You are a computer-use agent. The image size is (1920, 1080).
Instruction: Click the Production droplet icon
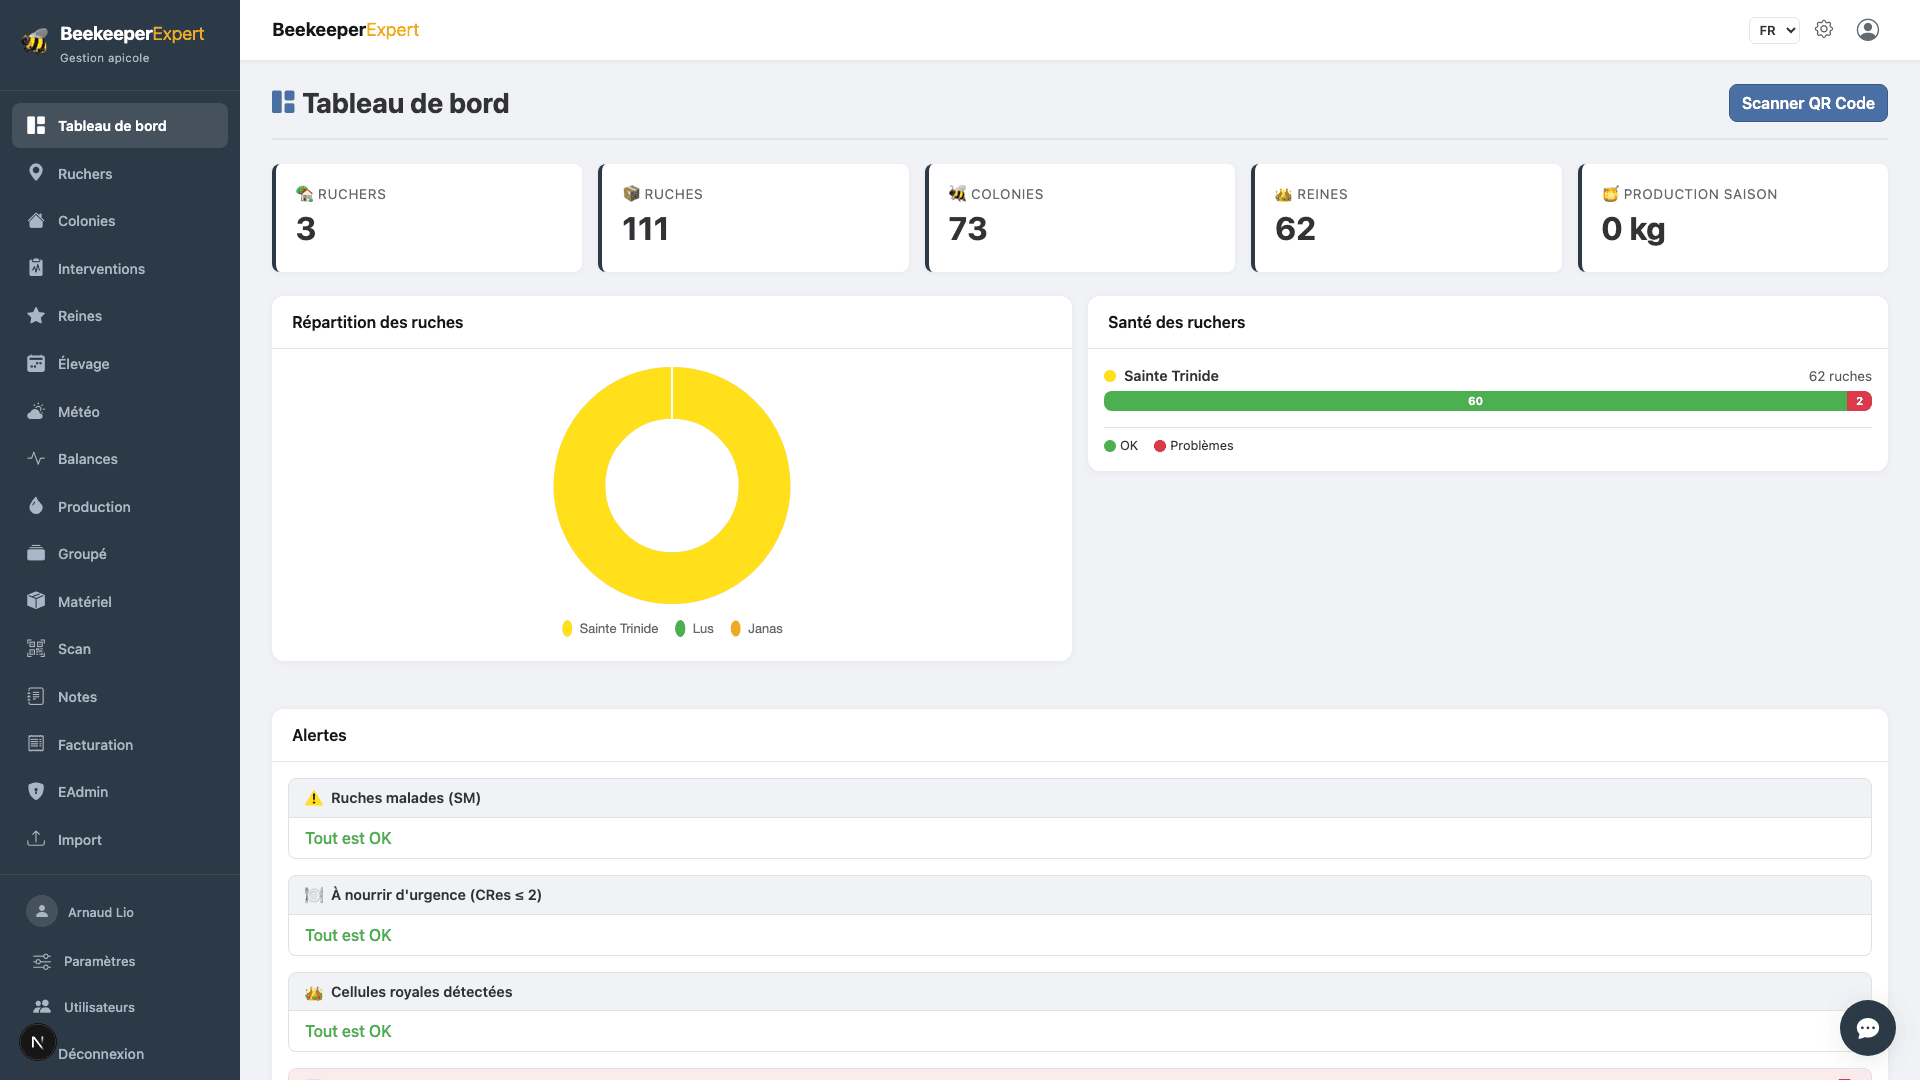pos(36,506)
